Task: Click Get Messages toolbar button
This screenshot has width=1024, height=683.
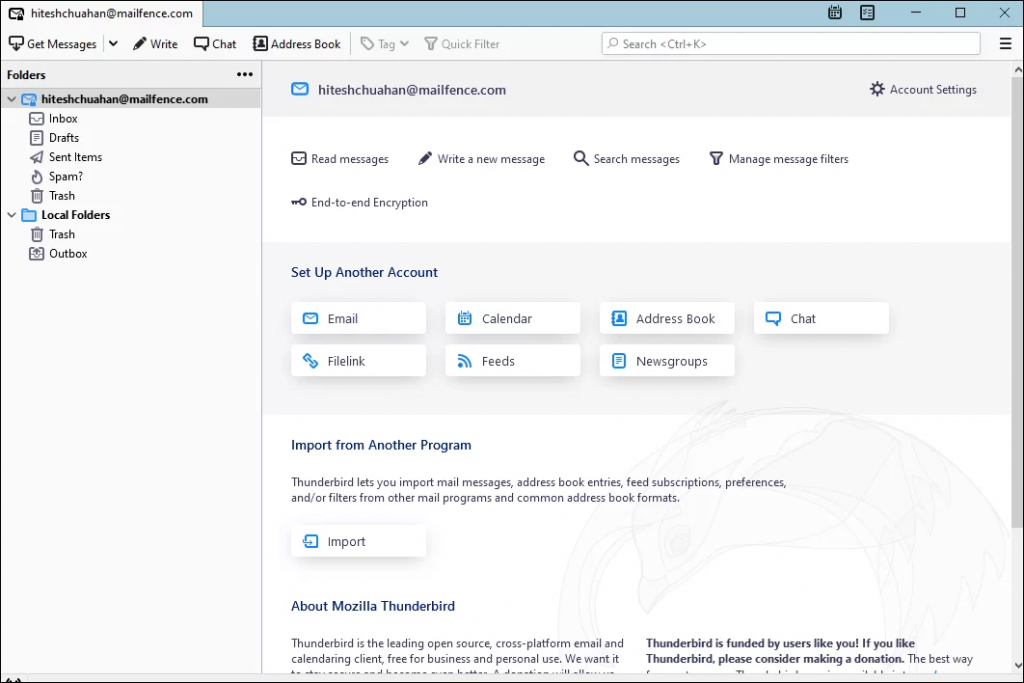Action: point(52,44)
